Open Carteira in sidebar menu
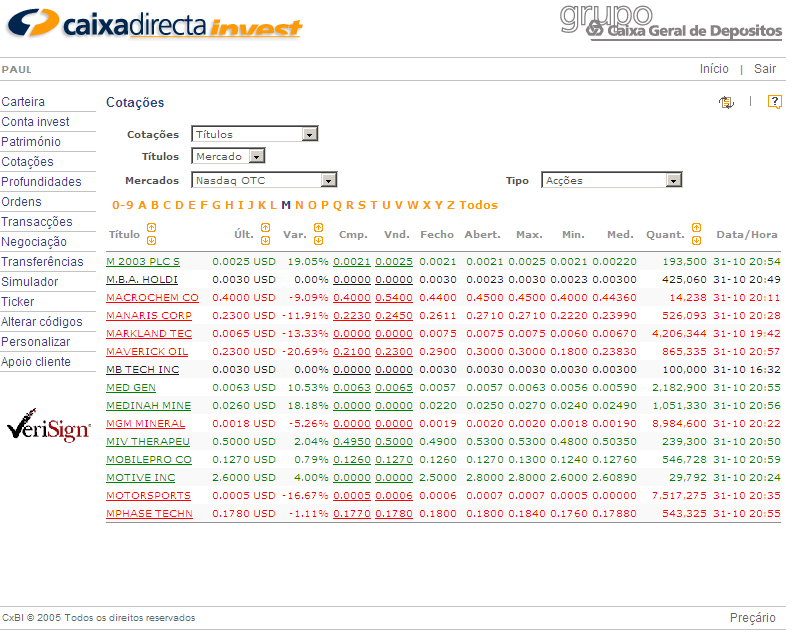 click(23, 102)
